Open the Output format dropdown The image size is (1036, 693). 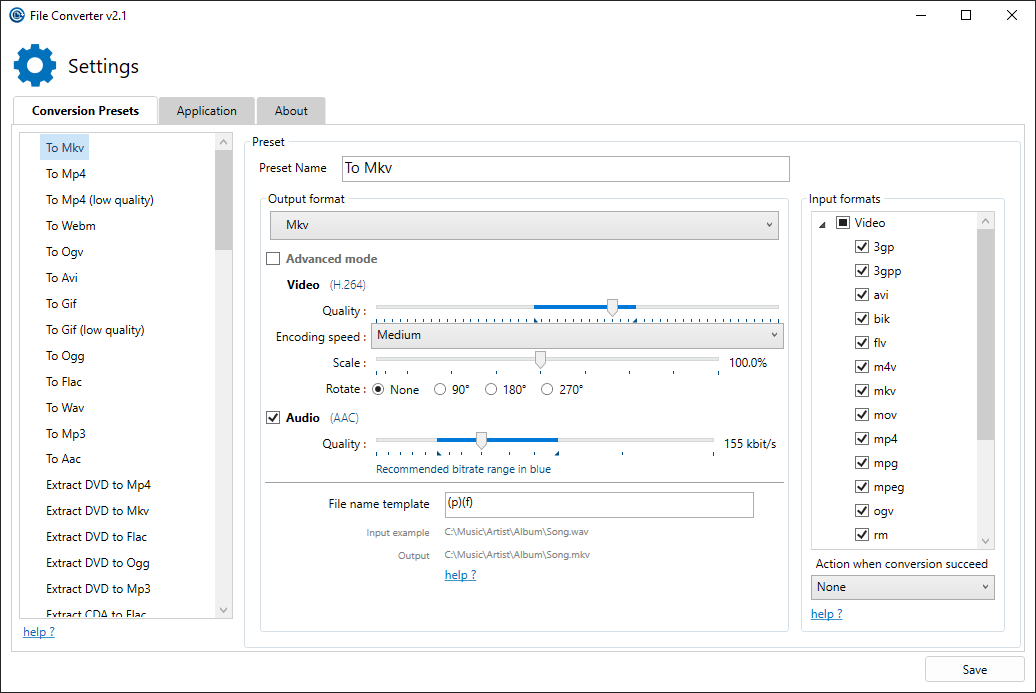pyautogui.click(x=523, y=224)
